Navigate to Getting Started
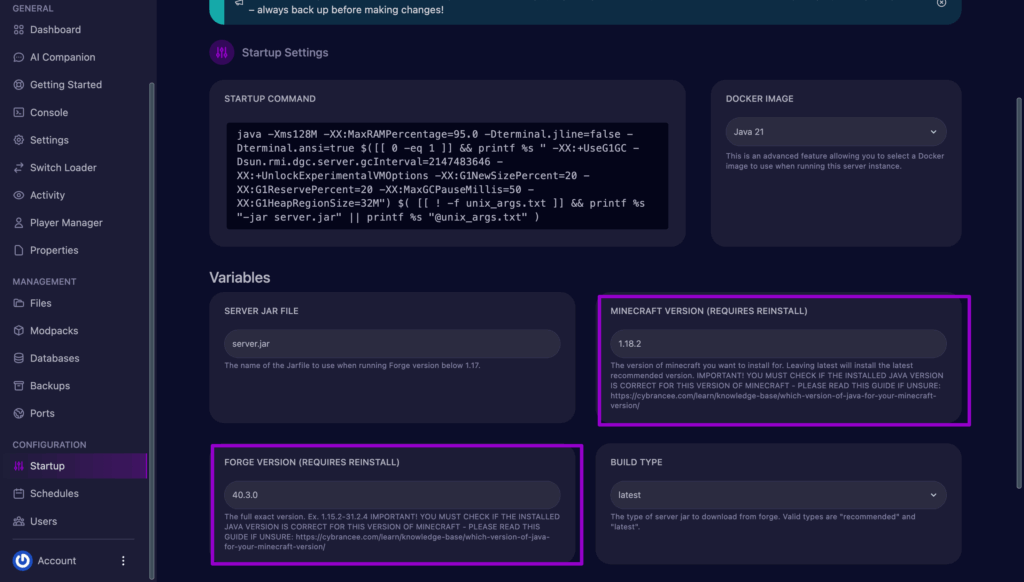 tap(65, 85)
